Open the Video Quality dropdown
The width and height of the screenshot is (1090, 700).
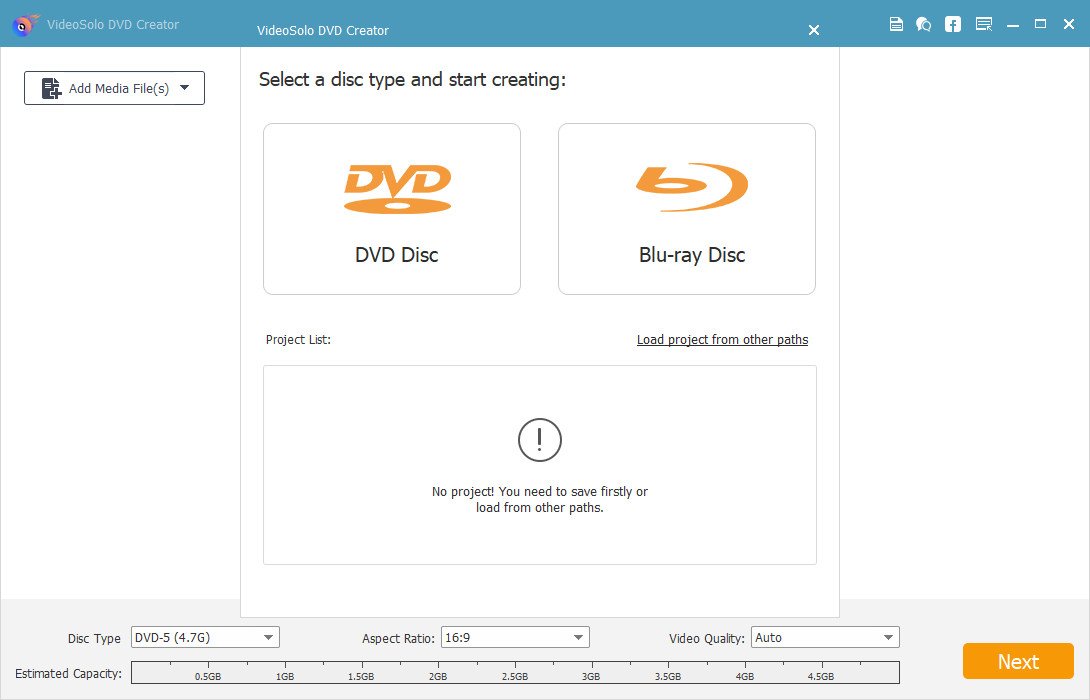click(x=825, y=637)
